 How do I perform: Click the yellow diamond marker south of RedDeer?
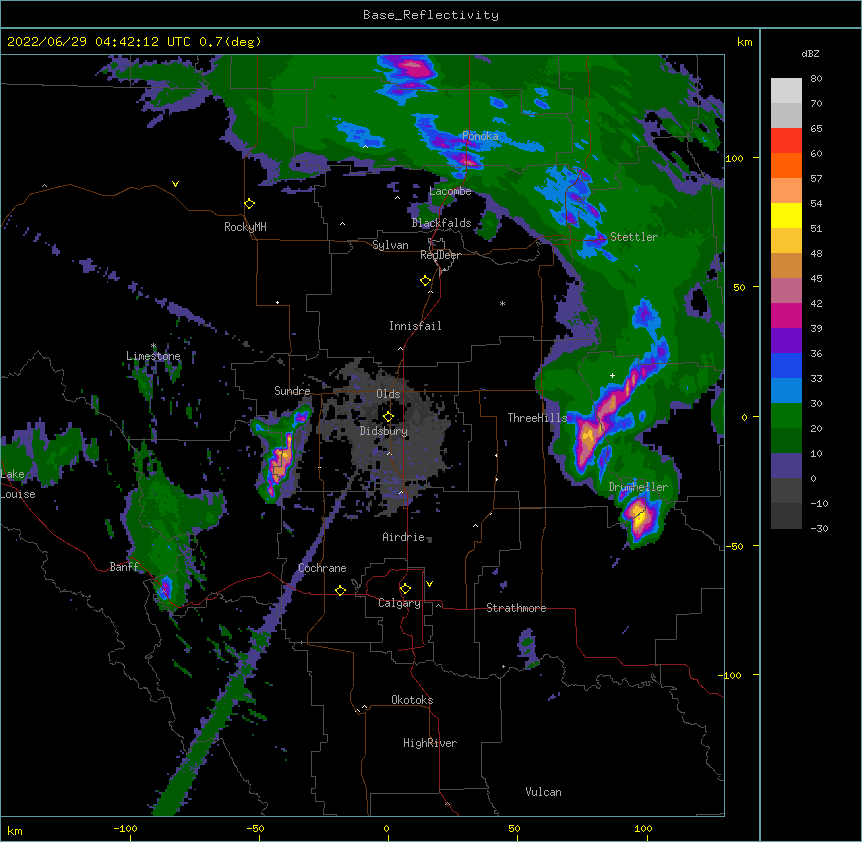pyautogui.click(x=425, y=280)
